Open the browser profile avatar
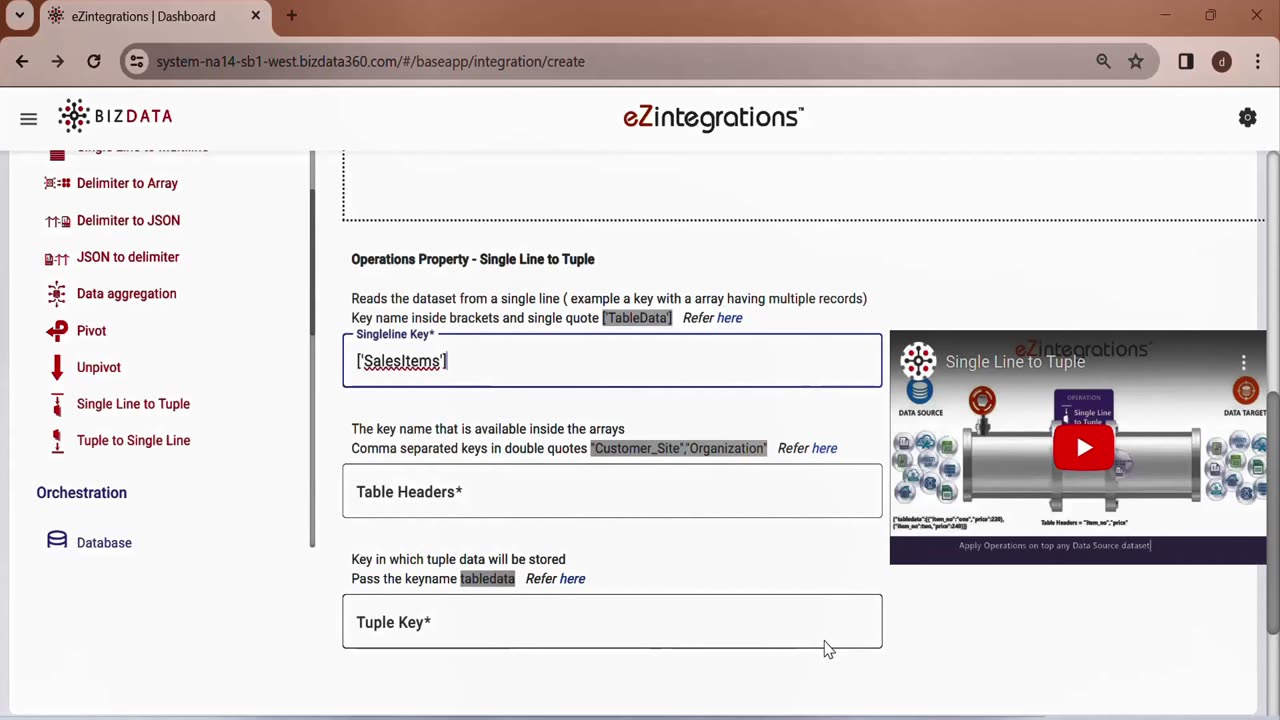The image size is (1280, 720). tap(1221, 62)
